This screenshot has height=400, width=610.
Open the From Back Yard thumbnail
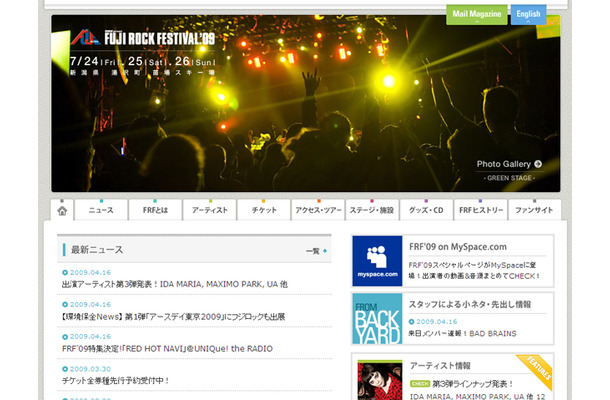click(377, 319)
